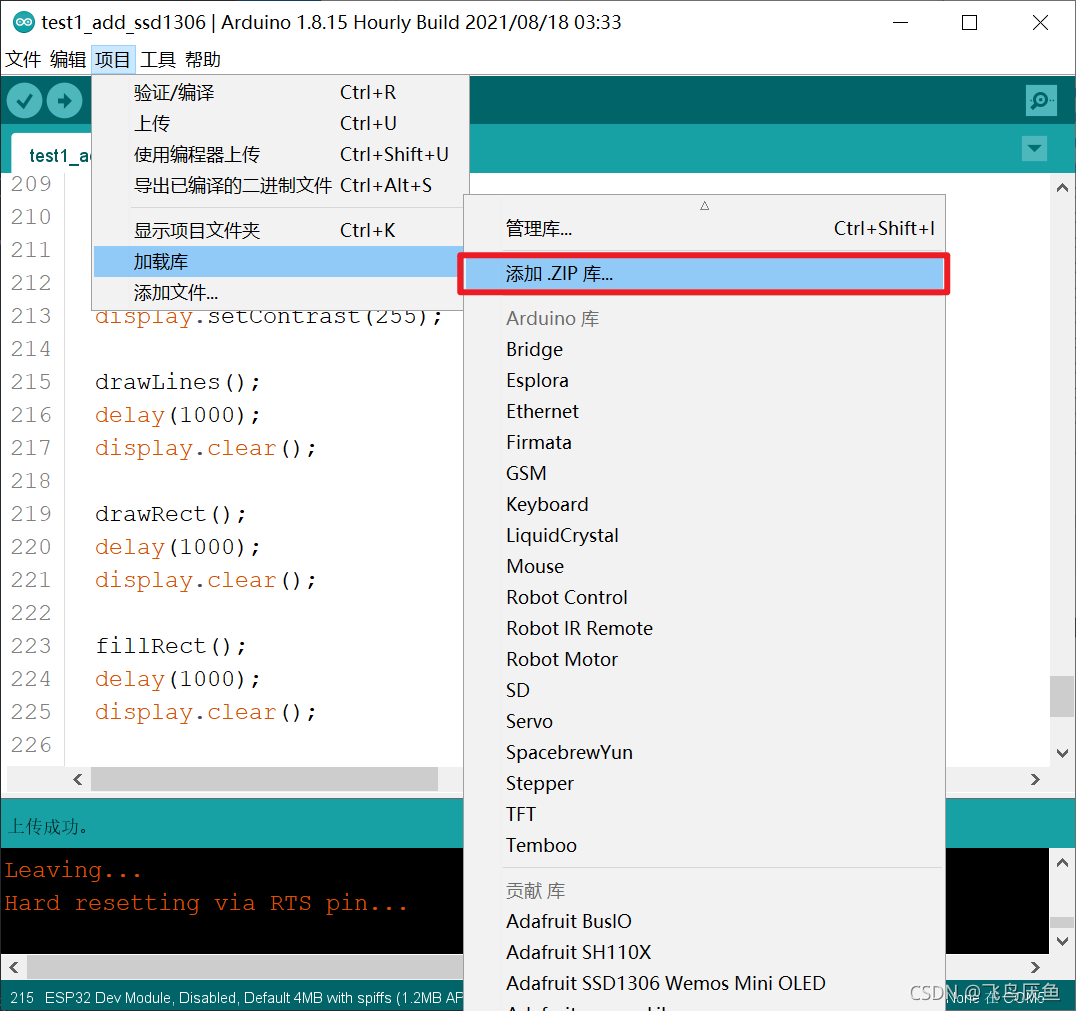Click the Upload arrow toolbar button
Image resolution: width=1076 pixels, height=1011 pixels.
click(x=65, y=101)
